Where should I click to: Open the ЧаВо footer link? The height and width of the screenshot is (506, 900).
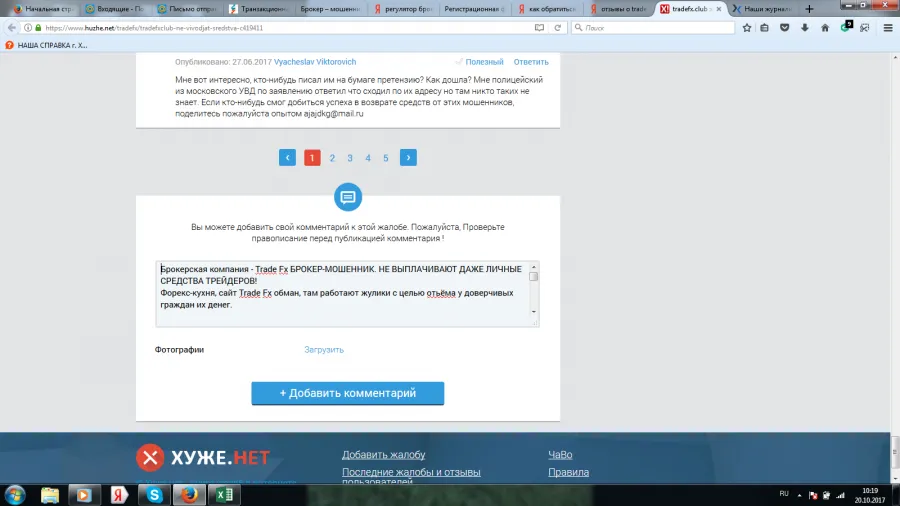coord(560,454)
